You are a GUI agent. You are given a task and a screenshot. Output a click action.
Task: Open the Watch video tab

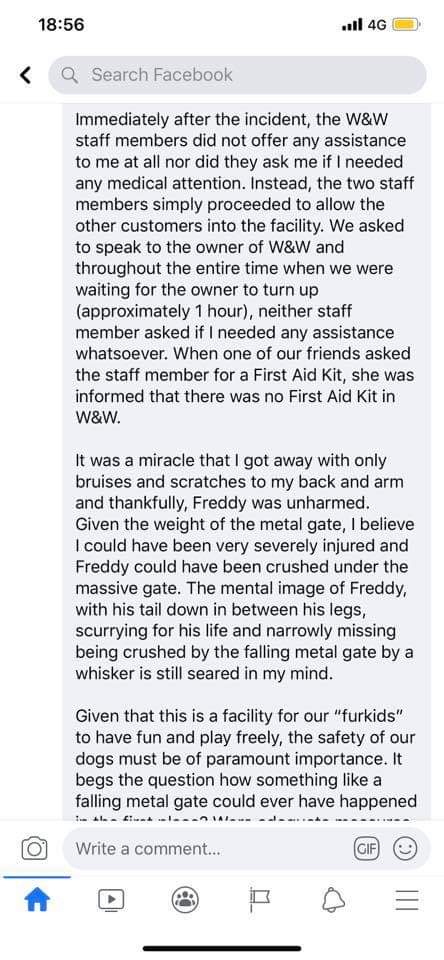point(111,899)
